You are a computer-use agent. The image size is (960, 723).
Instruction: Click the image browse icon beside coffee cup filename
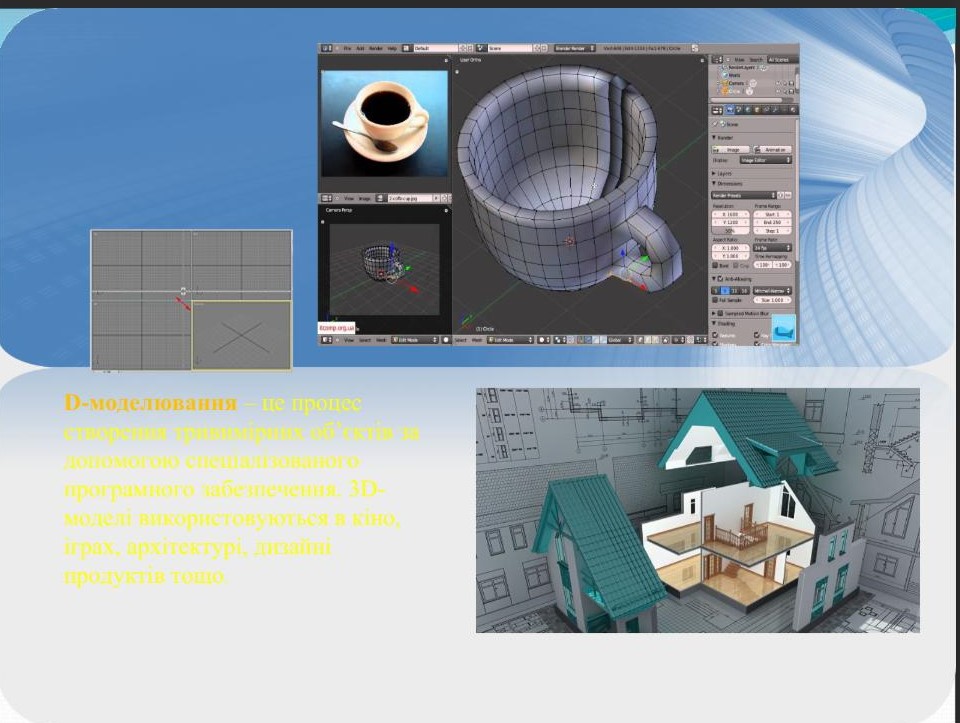tap(381, 199)
